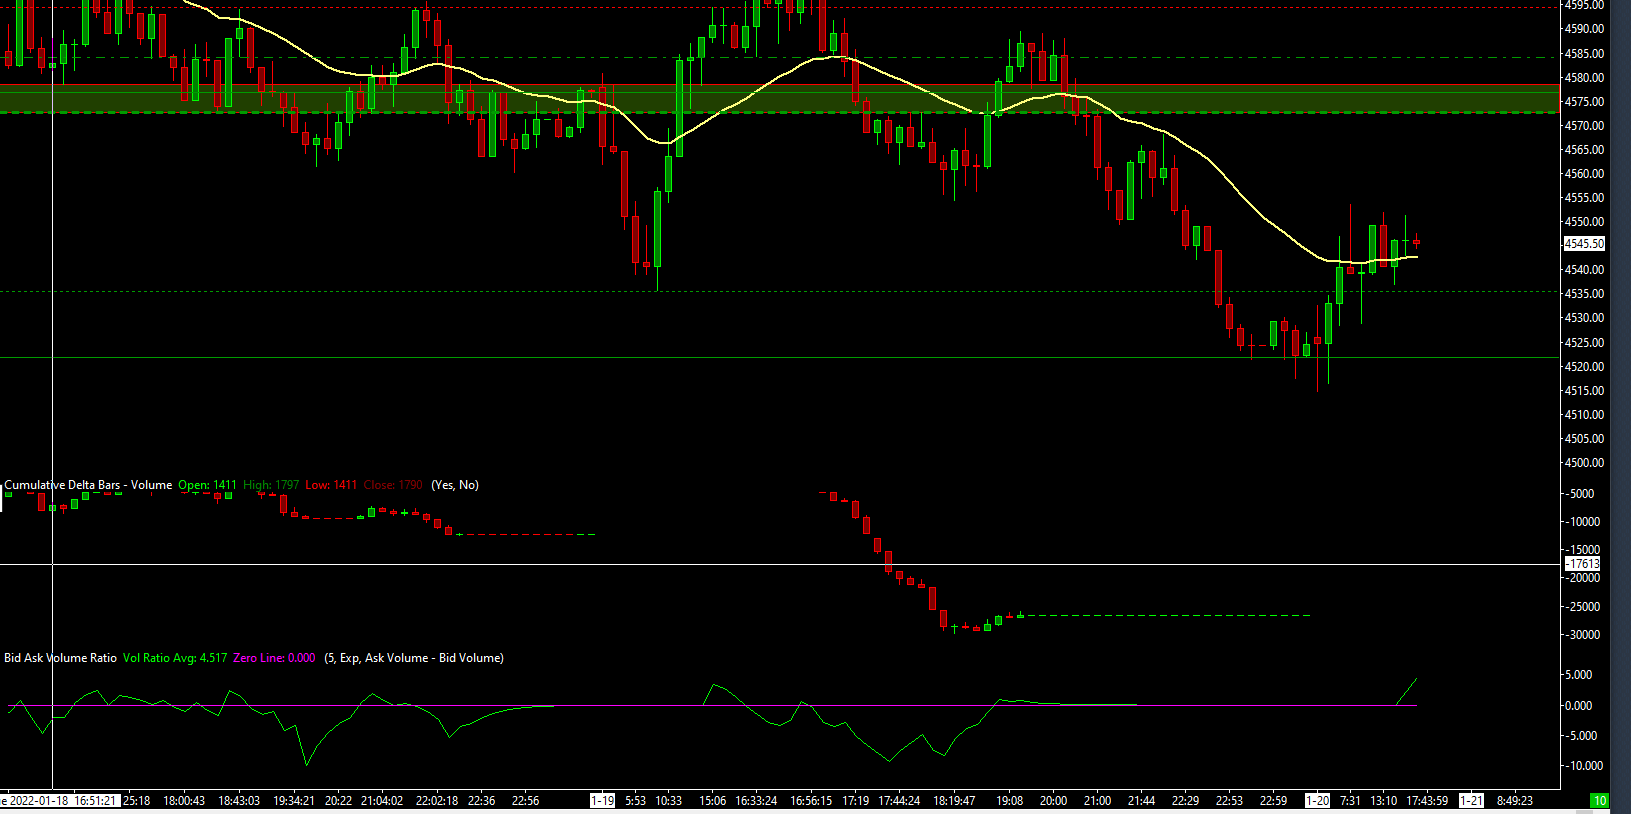This screenshot has width=1631, height=814.
Task: Click the -25000 cumulative delta scale label
Action: pos(1582,607)
